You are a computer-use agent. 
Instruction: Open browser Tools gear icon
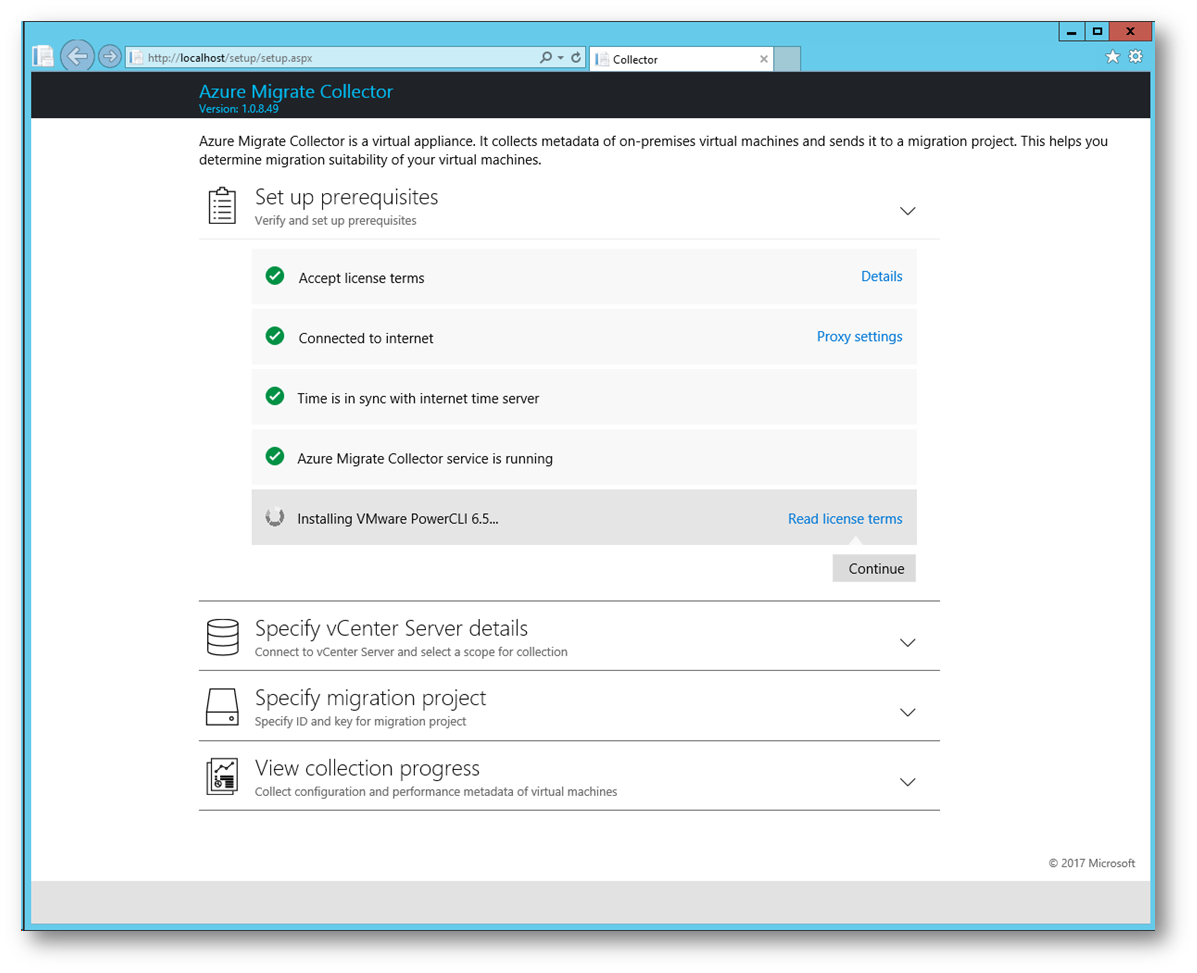(x=1135, y=57)
